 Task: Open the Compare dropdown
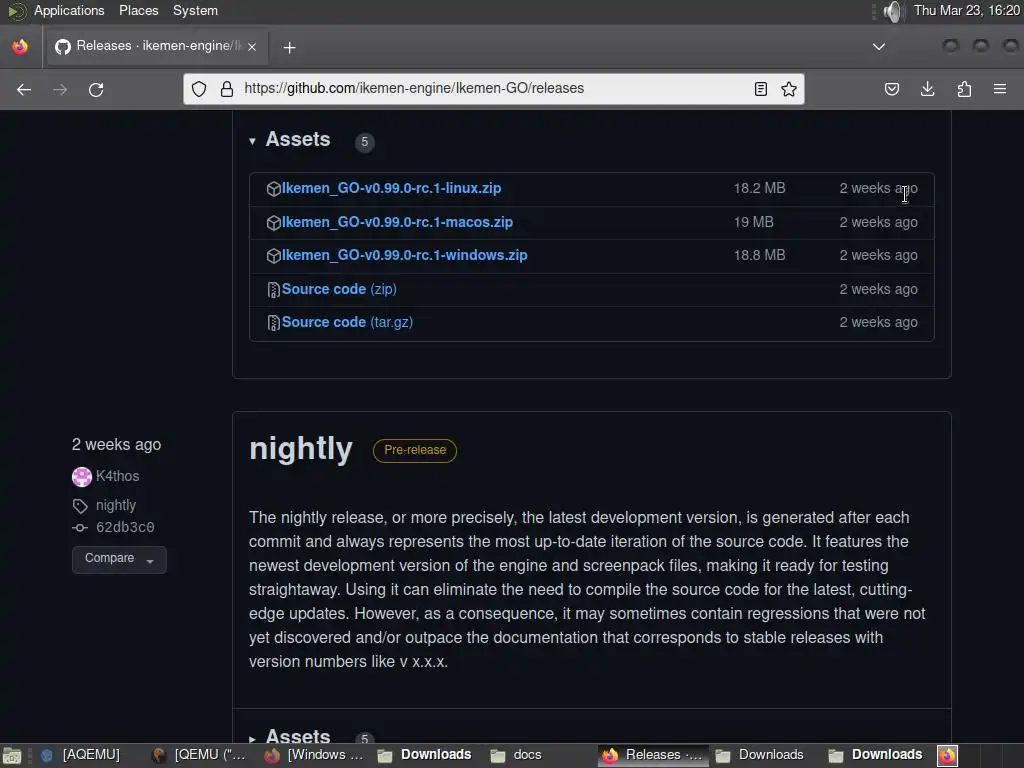(x=119, y=559)
